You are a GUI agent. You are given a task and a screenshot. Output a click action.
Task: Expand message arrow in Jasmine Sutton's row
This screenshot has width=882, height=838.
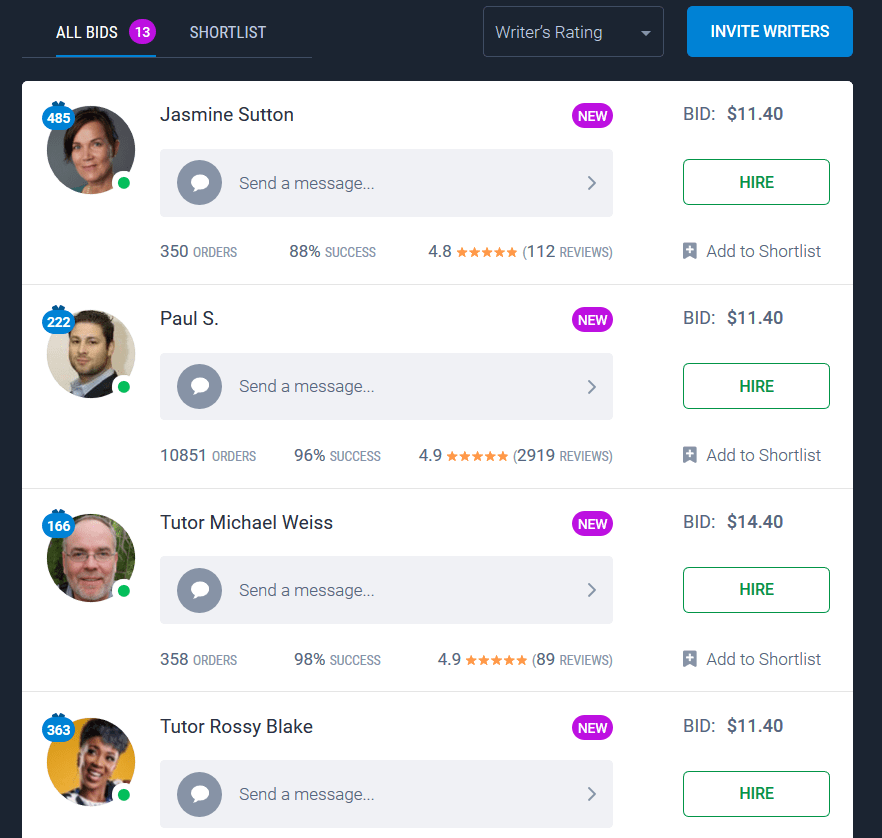(591, 183)
